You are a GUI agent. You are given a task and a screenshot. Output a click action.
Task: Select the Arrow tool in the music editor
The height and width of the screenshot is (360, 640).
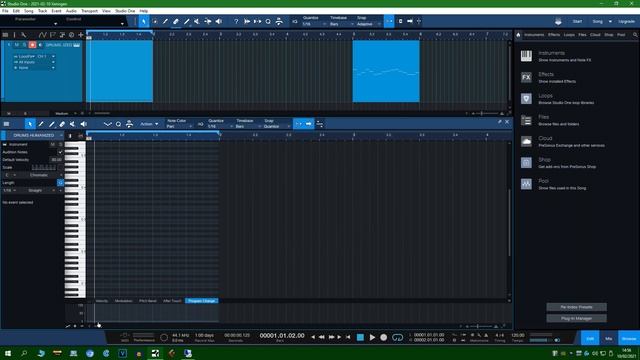[x=30, y=124]
